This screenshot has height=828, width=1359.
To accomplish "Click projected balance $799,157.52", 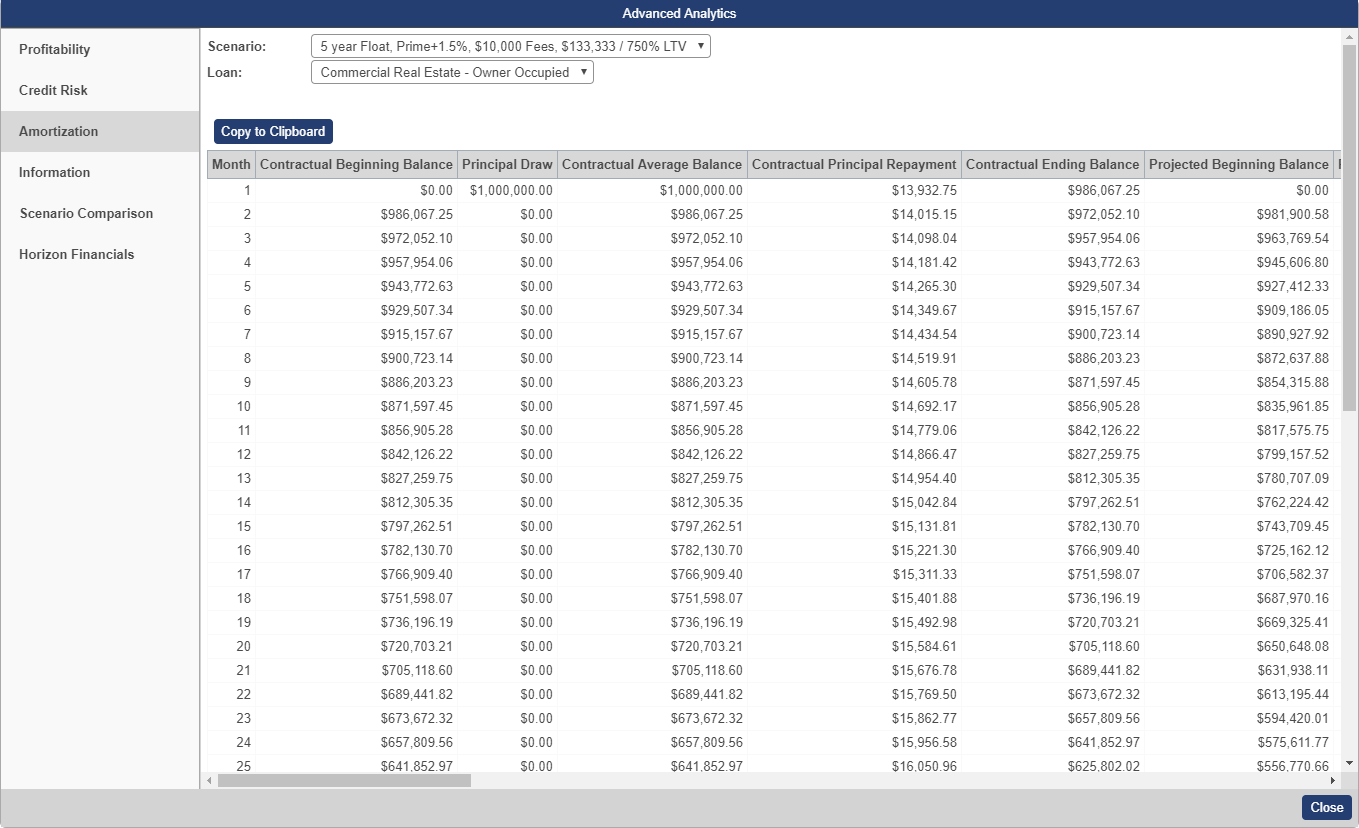I will (x=1239, y=454).
